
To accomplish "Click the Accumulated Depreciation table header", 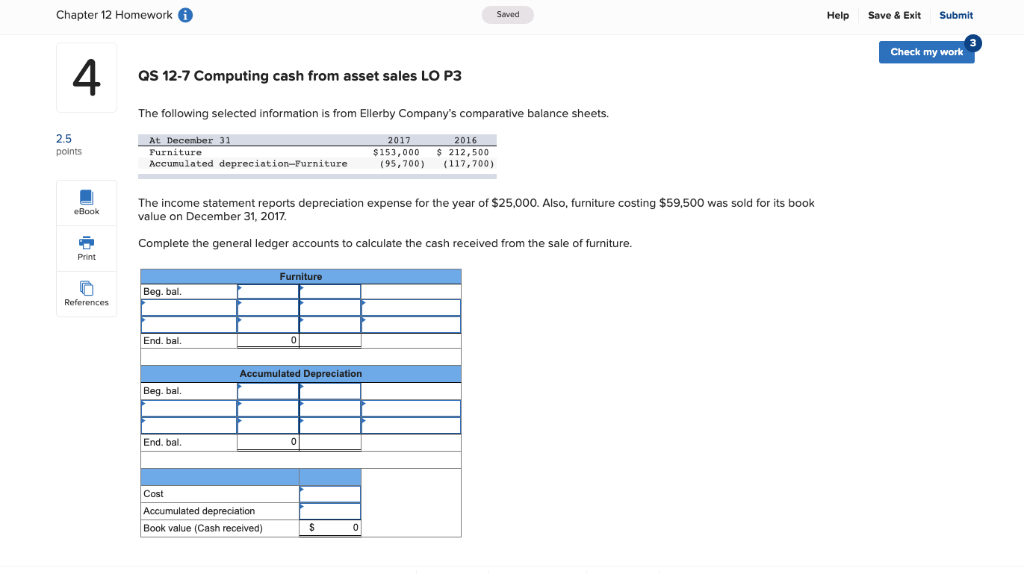I will click(x=300, y=374).
